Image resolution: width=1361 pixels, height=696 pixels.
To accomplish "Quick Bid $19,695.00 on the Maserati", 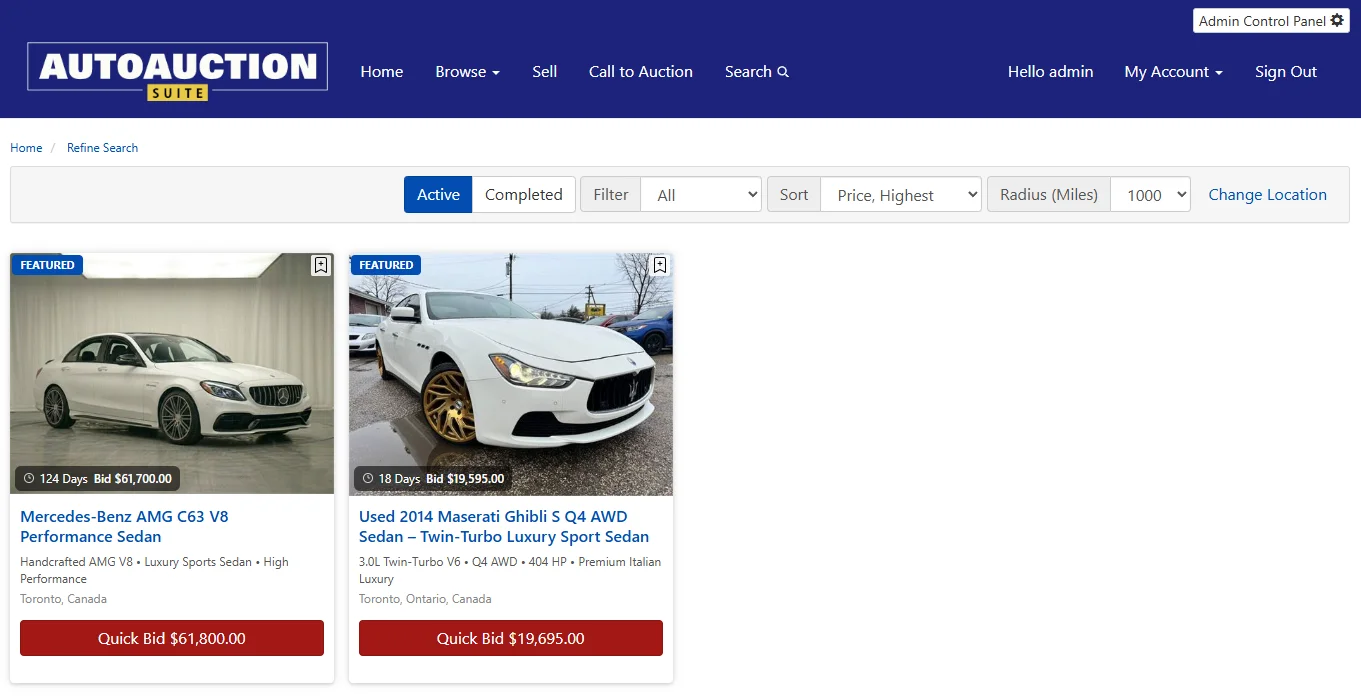I will 511,638.
